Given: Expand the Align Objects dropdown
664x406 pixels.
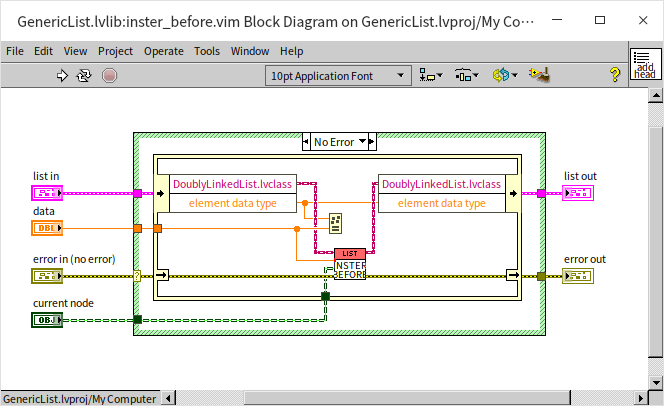Looking at the screenshot, I should click(x=432, y=75).
